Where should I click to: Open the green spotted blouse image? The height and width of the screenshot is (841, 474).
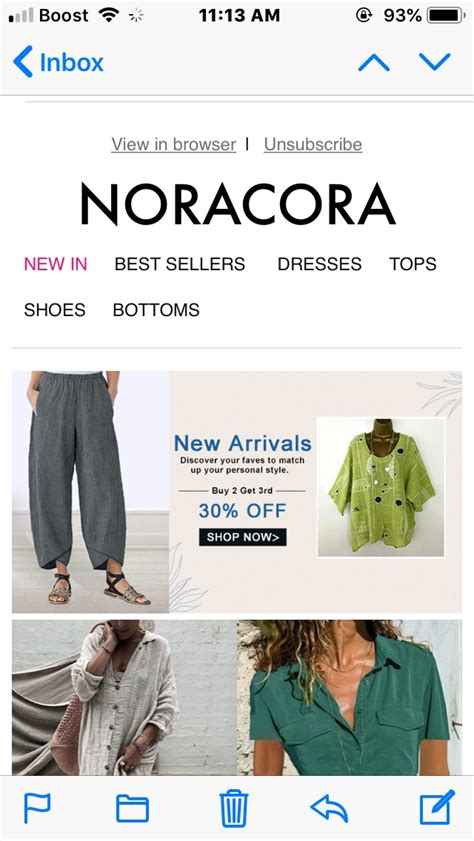381,488
